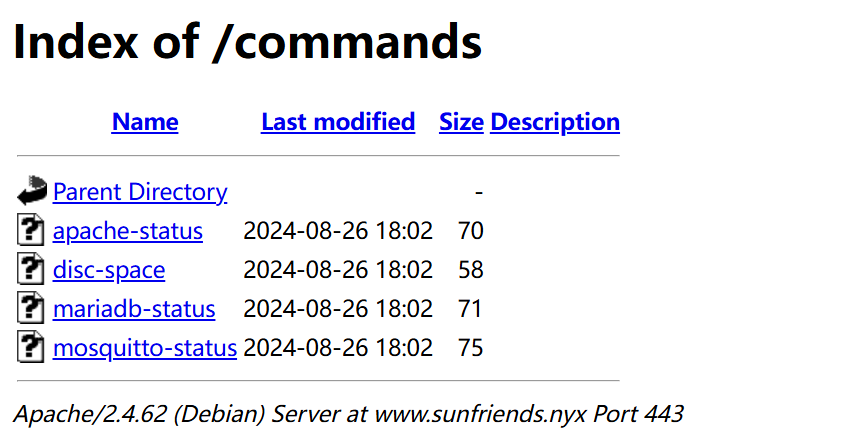Open the disc-space file link
This screenshot has width=850, height=448.
109,270
